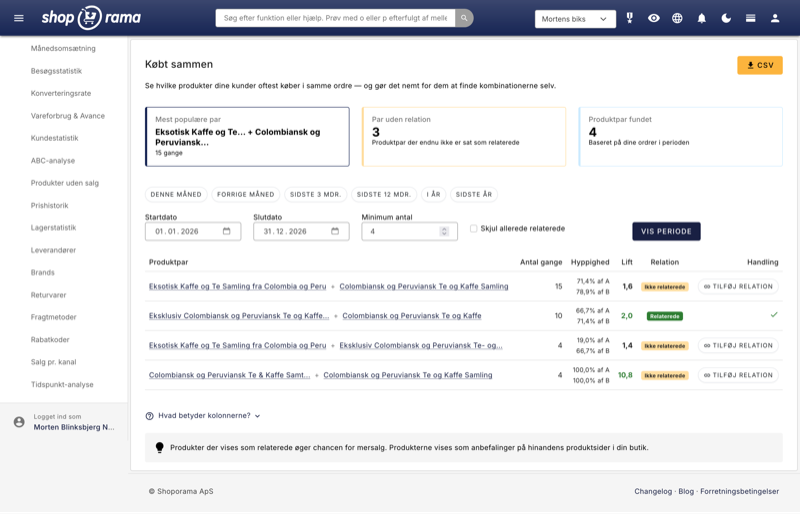Screen dimensions: 800x514
Task: Click the search input field
Action: tap(335, 18)
